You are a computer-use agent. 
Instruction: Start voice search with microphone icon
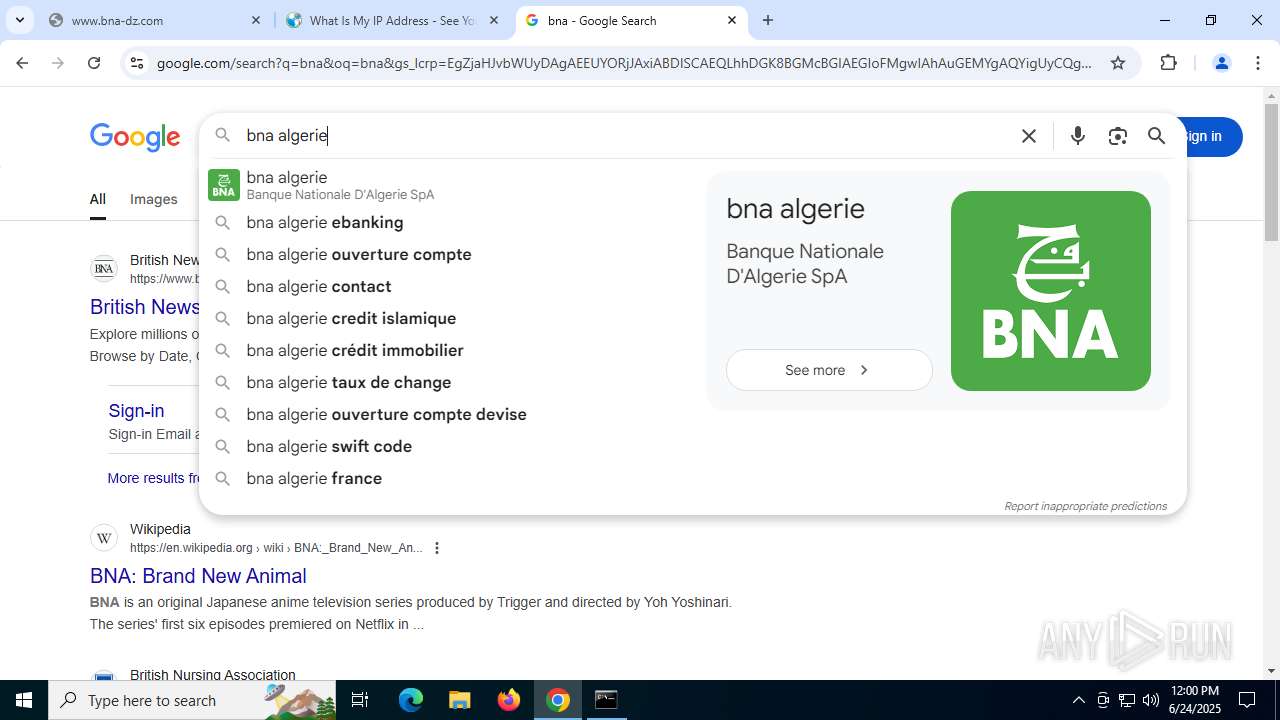1077,136
